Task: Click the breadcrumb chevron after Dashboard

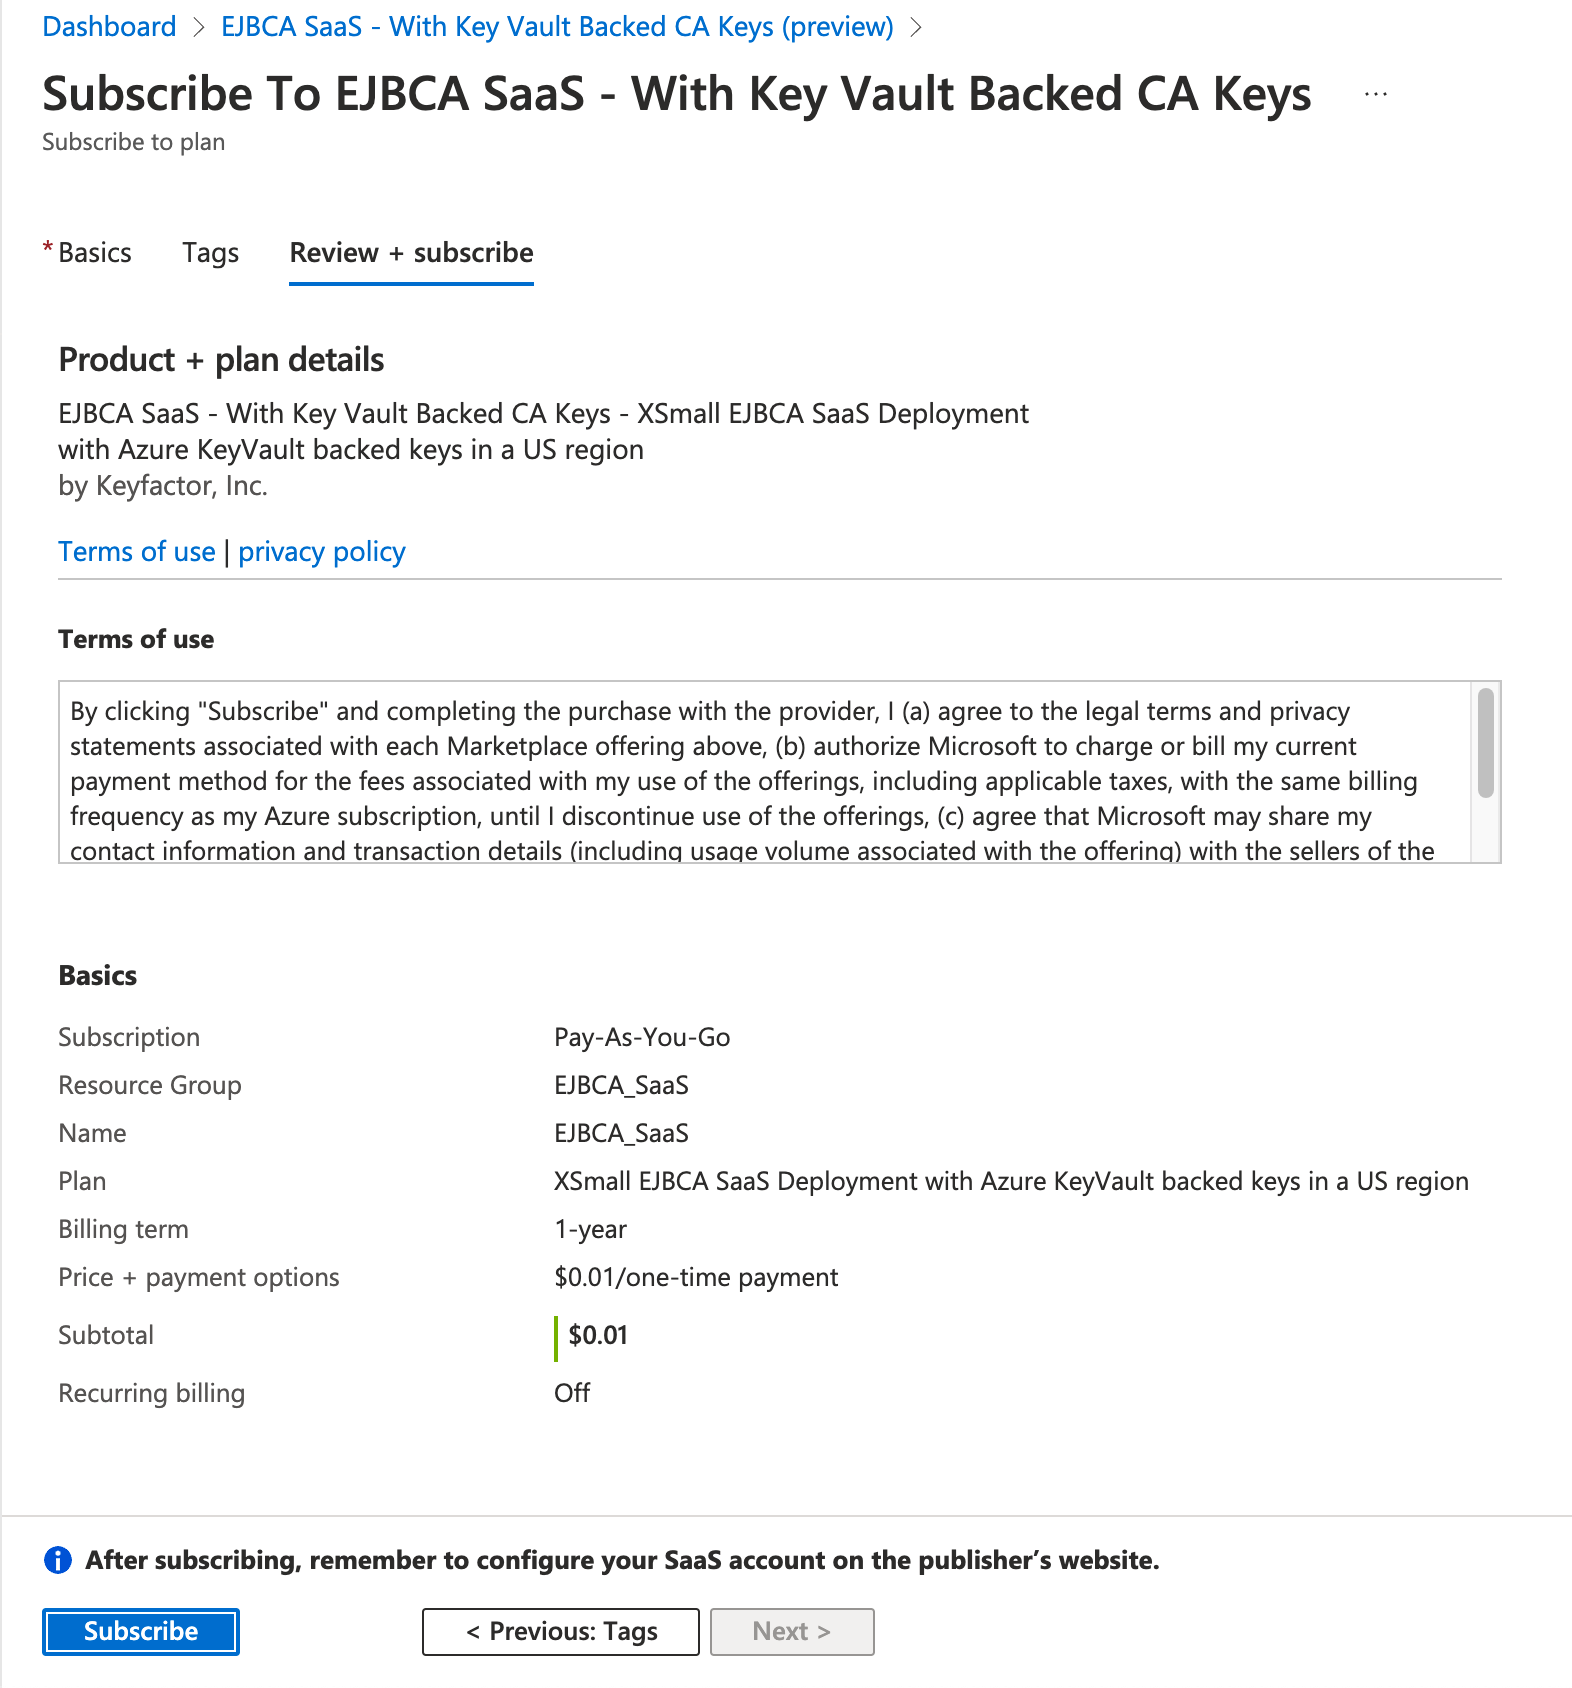Action: (198, 27)
